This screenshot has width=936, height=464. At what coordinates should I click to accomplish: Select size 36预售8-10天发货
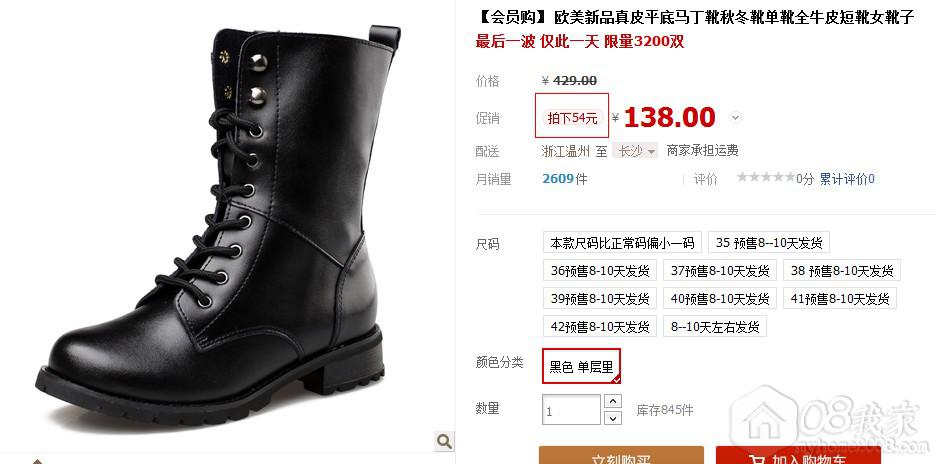pos(600,271)
